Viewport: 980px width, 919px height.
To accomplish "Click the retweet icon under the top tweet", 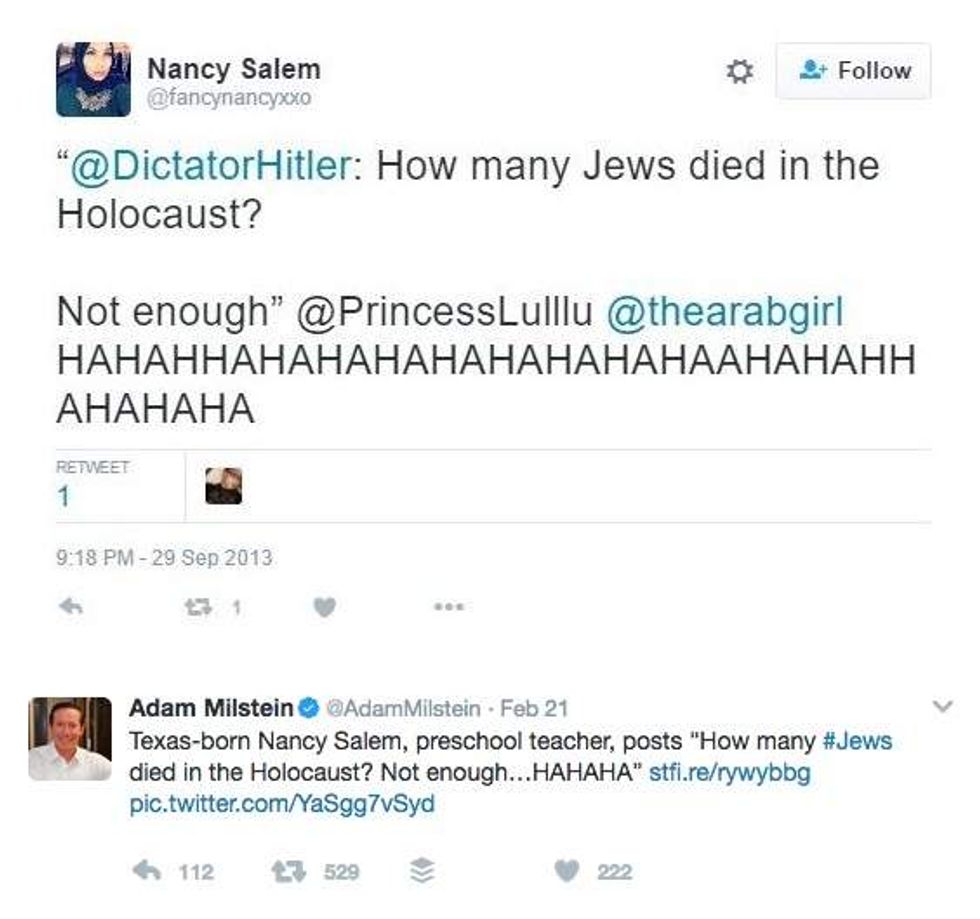I will point(195,606).
